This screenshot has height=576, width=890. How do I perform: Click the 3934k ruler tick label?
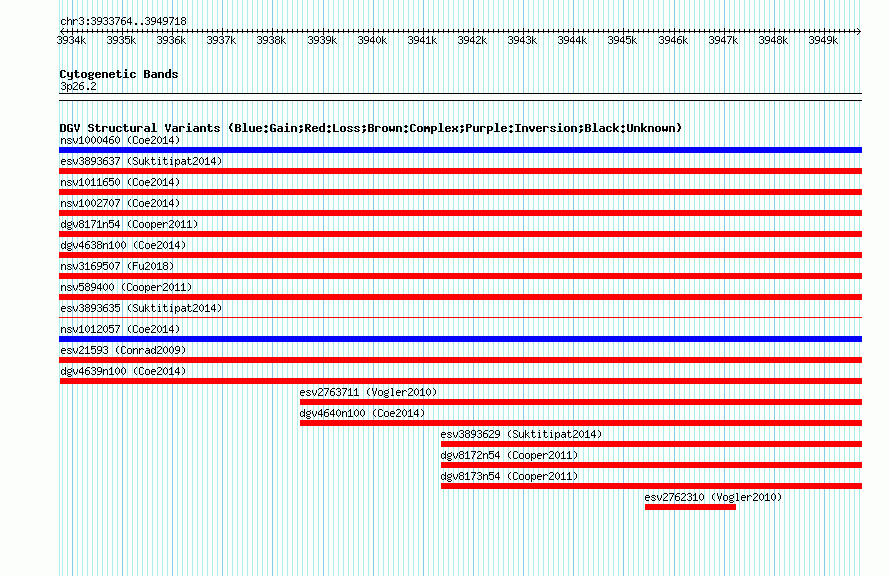point(72,40)
